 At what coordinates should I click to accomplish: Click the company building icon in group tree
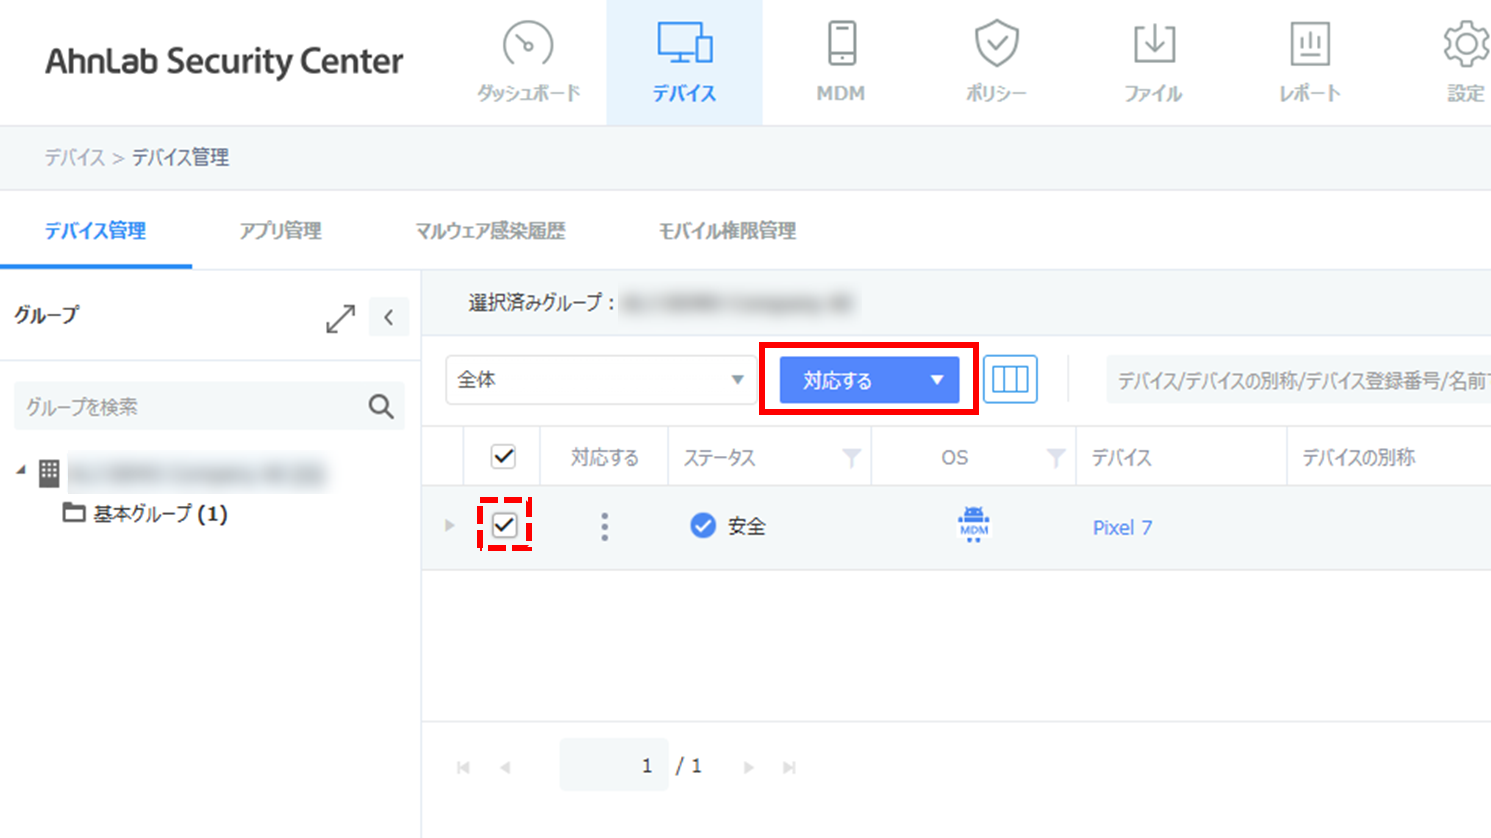(49, 472)
